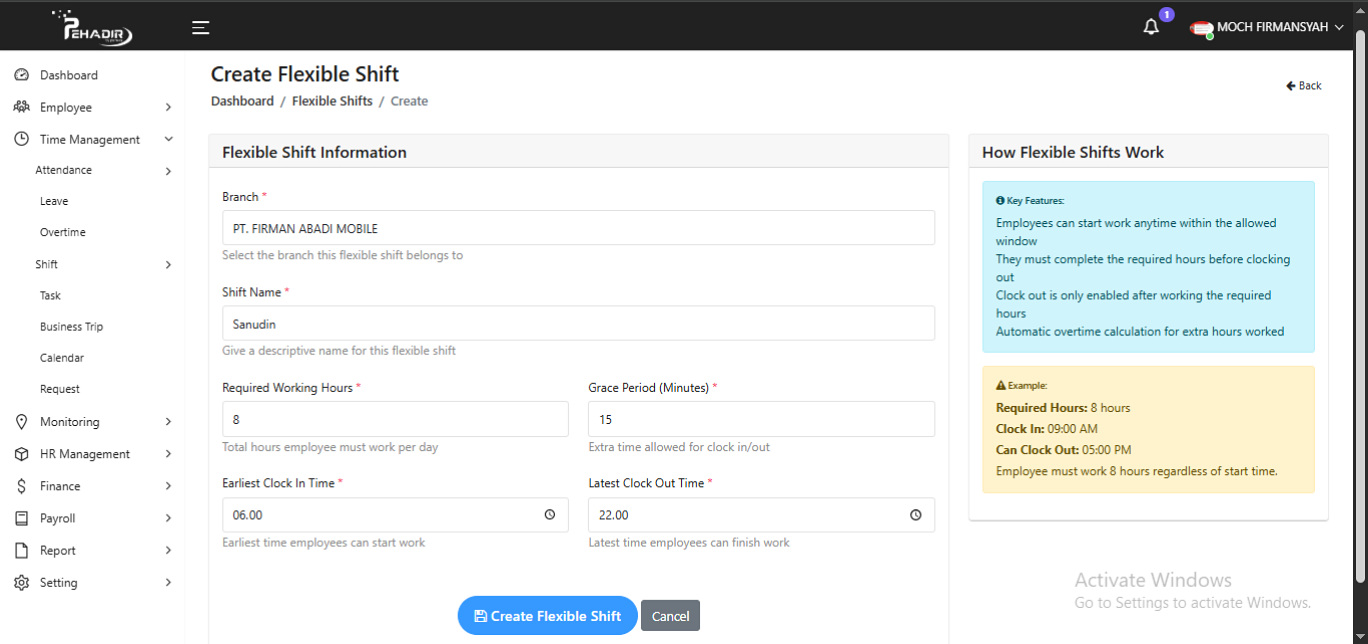Viewport: 1368px width, 644px height.
Task: Open the MOCH FIRMANSYAH account dropdown
Action: tap(1267, 27)
